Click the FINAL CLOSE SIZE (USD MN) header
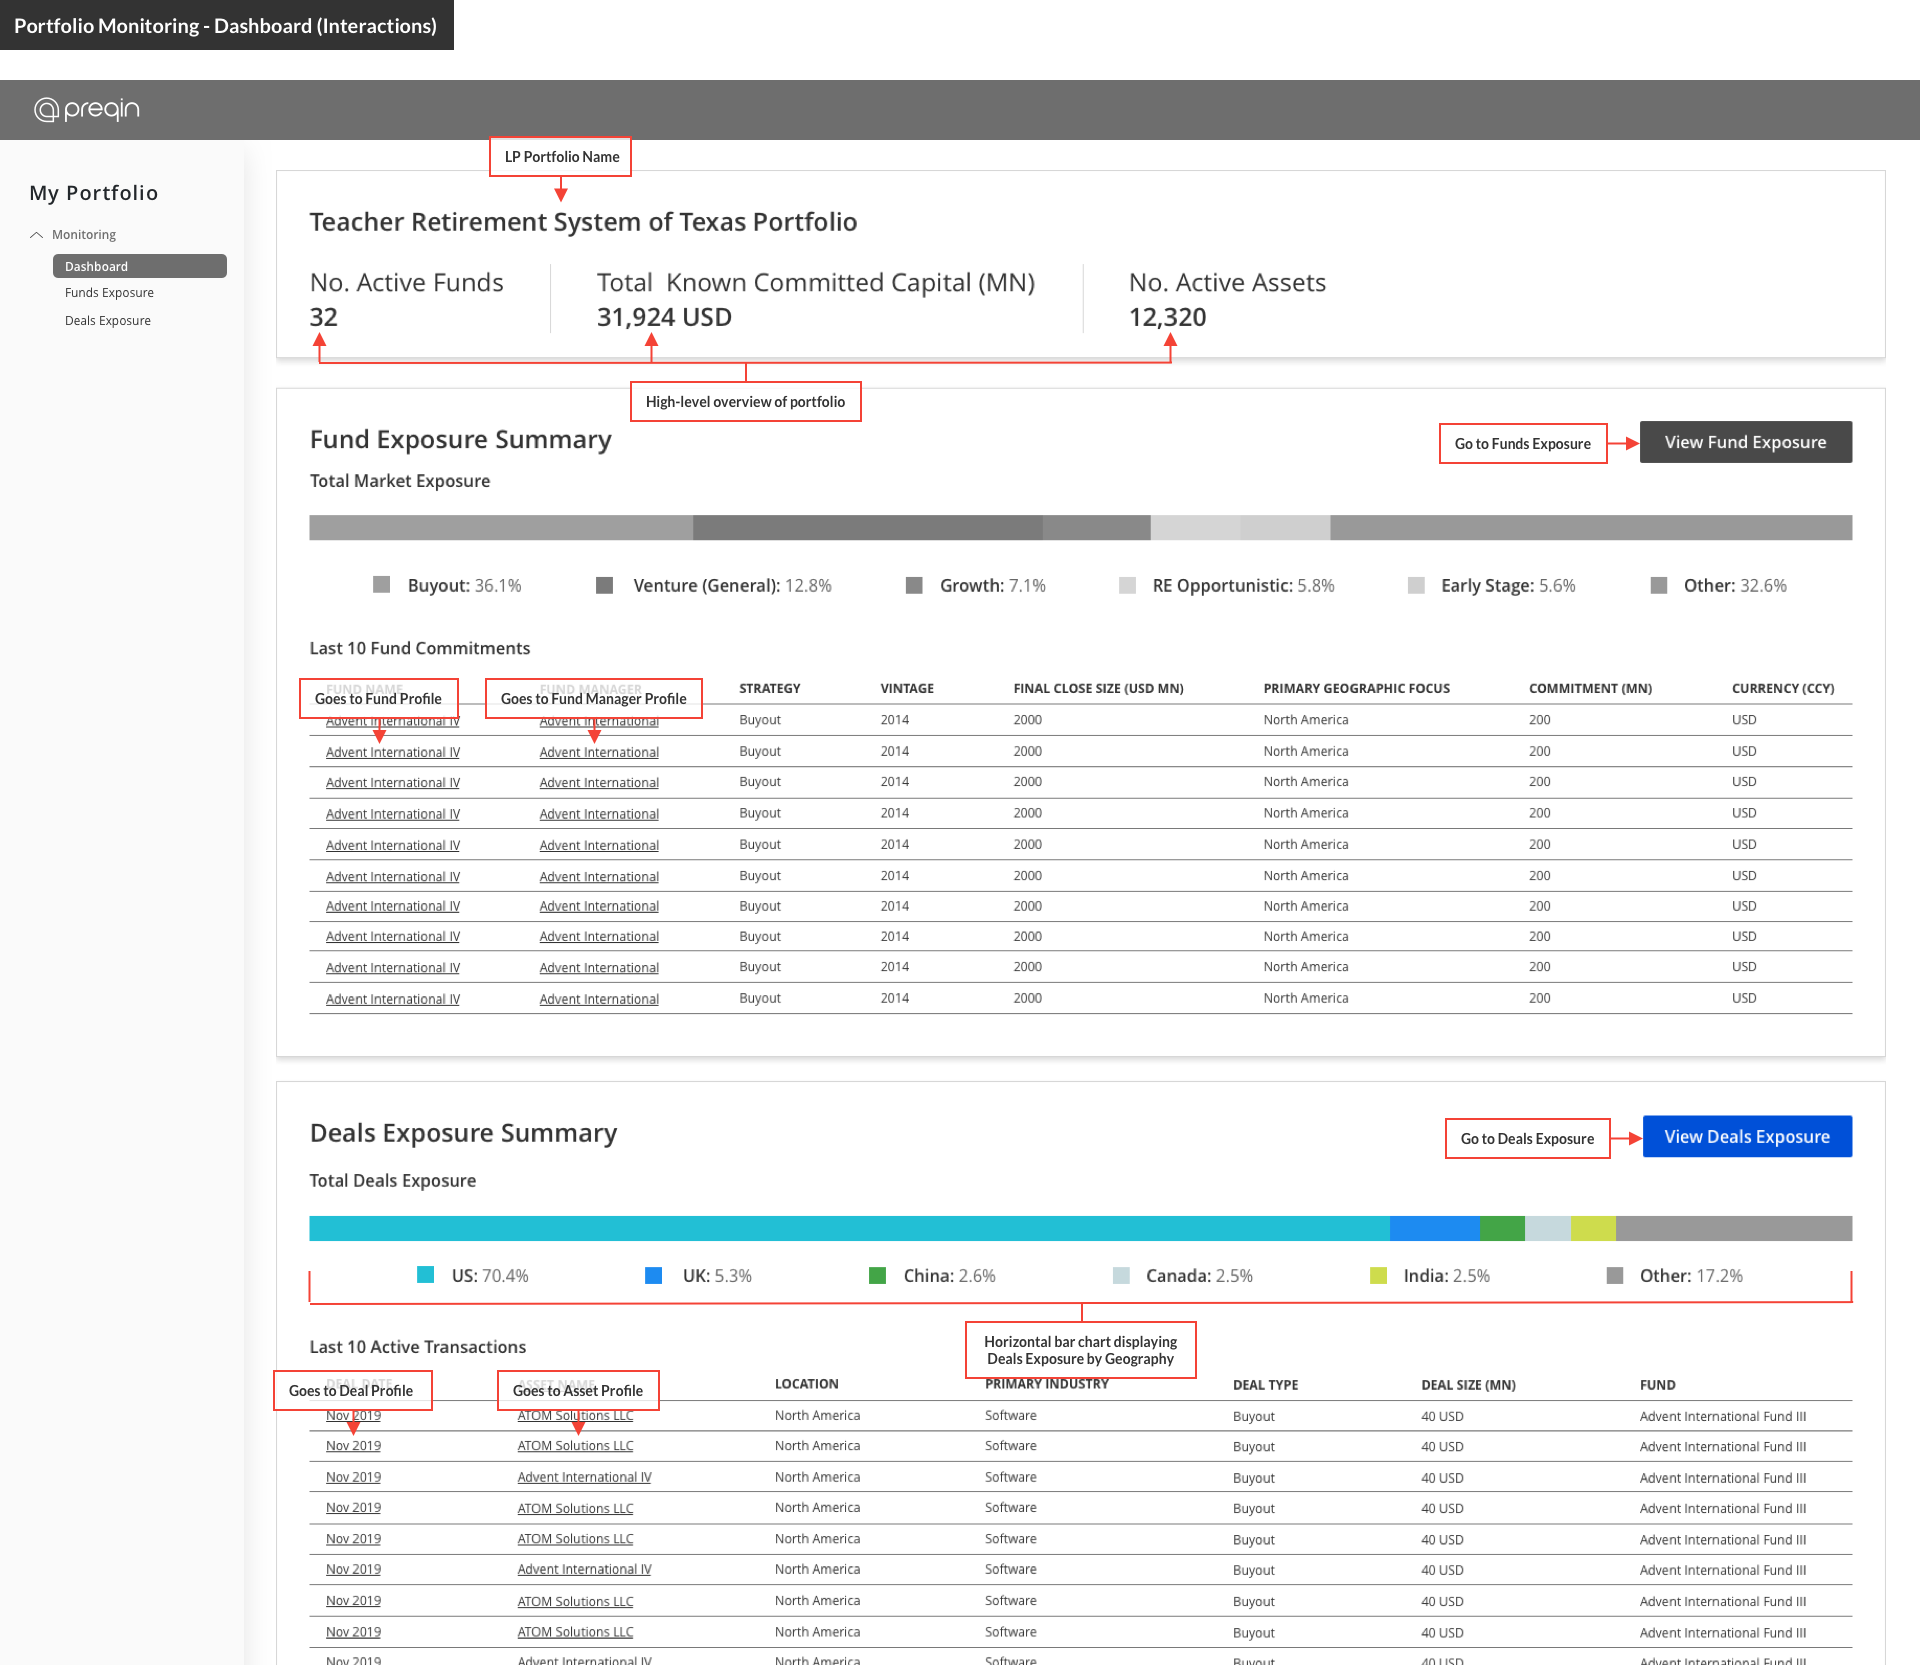 click(1098, 689)
